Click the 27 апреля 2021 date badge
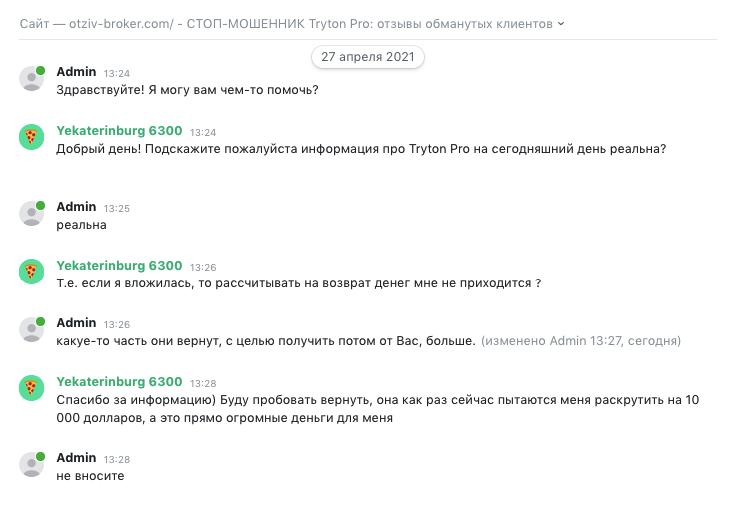The height and width of the screenshot is (507, 735). click(x=368, y=57)
